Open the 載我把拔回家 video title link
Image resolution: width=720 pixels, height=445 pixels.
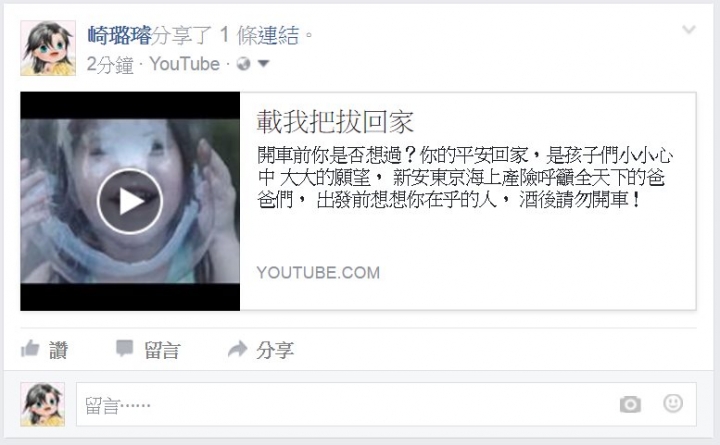335,122
